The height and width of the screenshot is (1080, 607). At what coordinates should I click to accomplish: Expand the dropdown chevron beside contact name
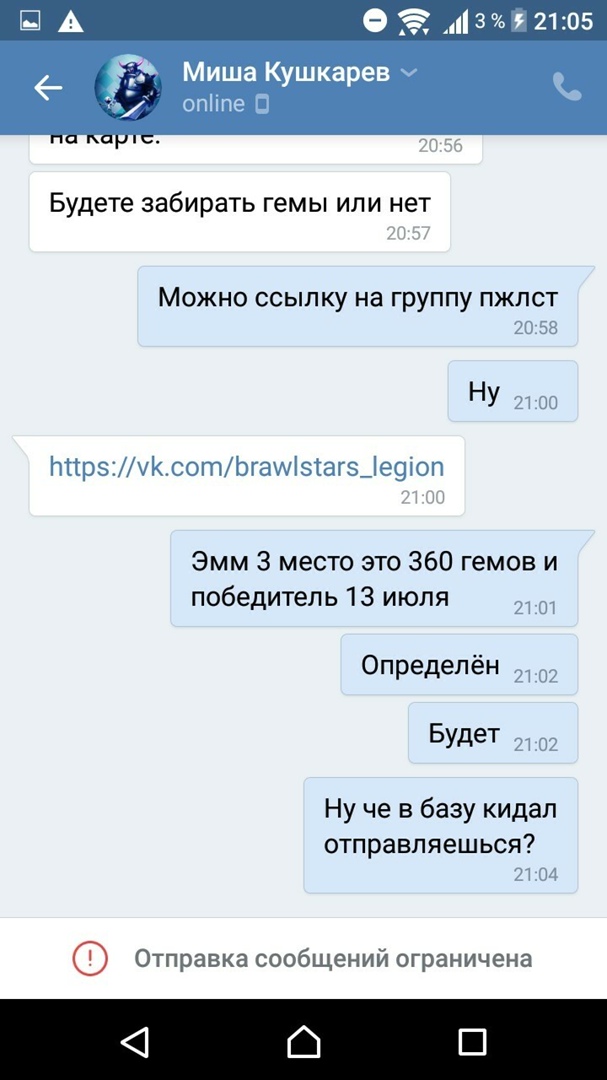[x=409, y=72]
